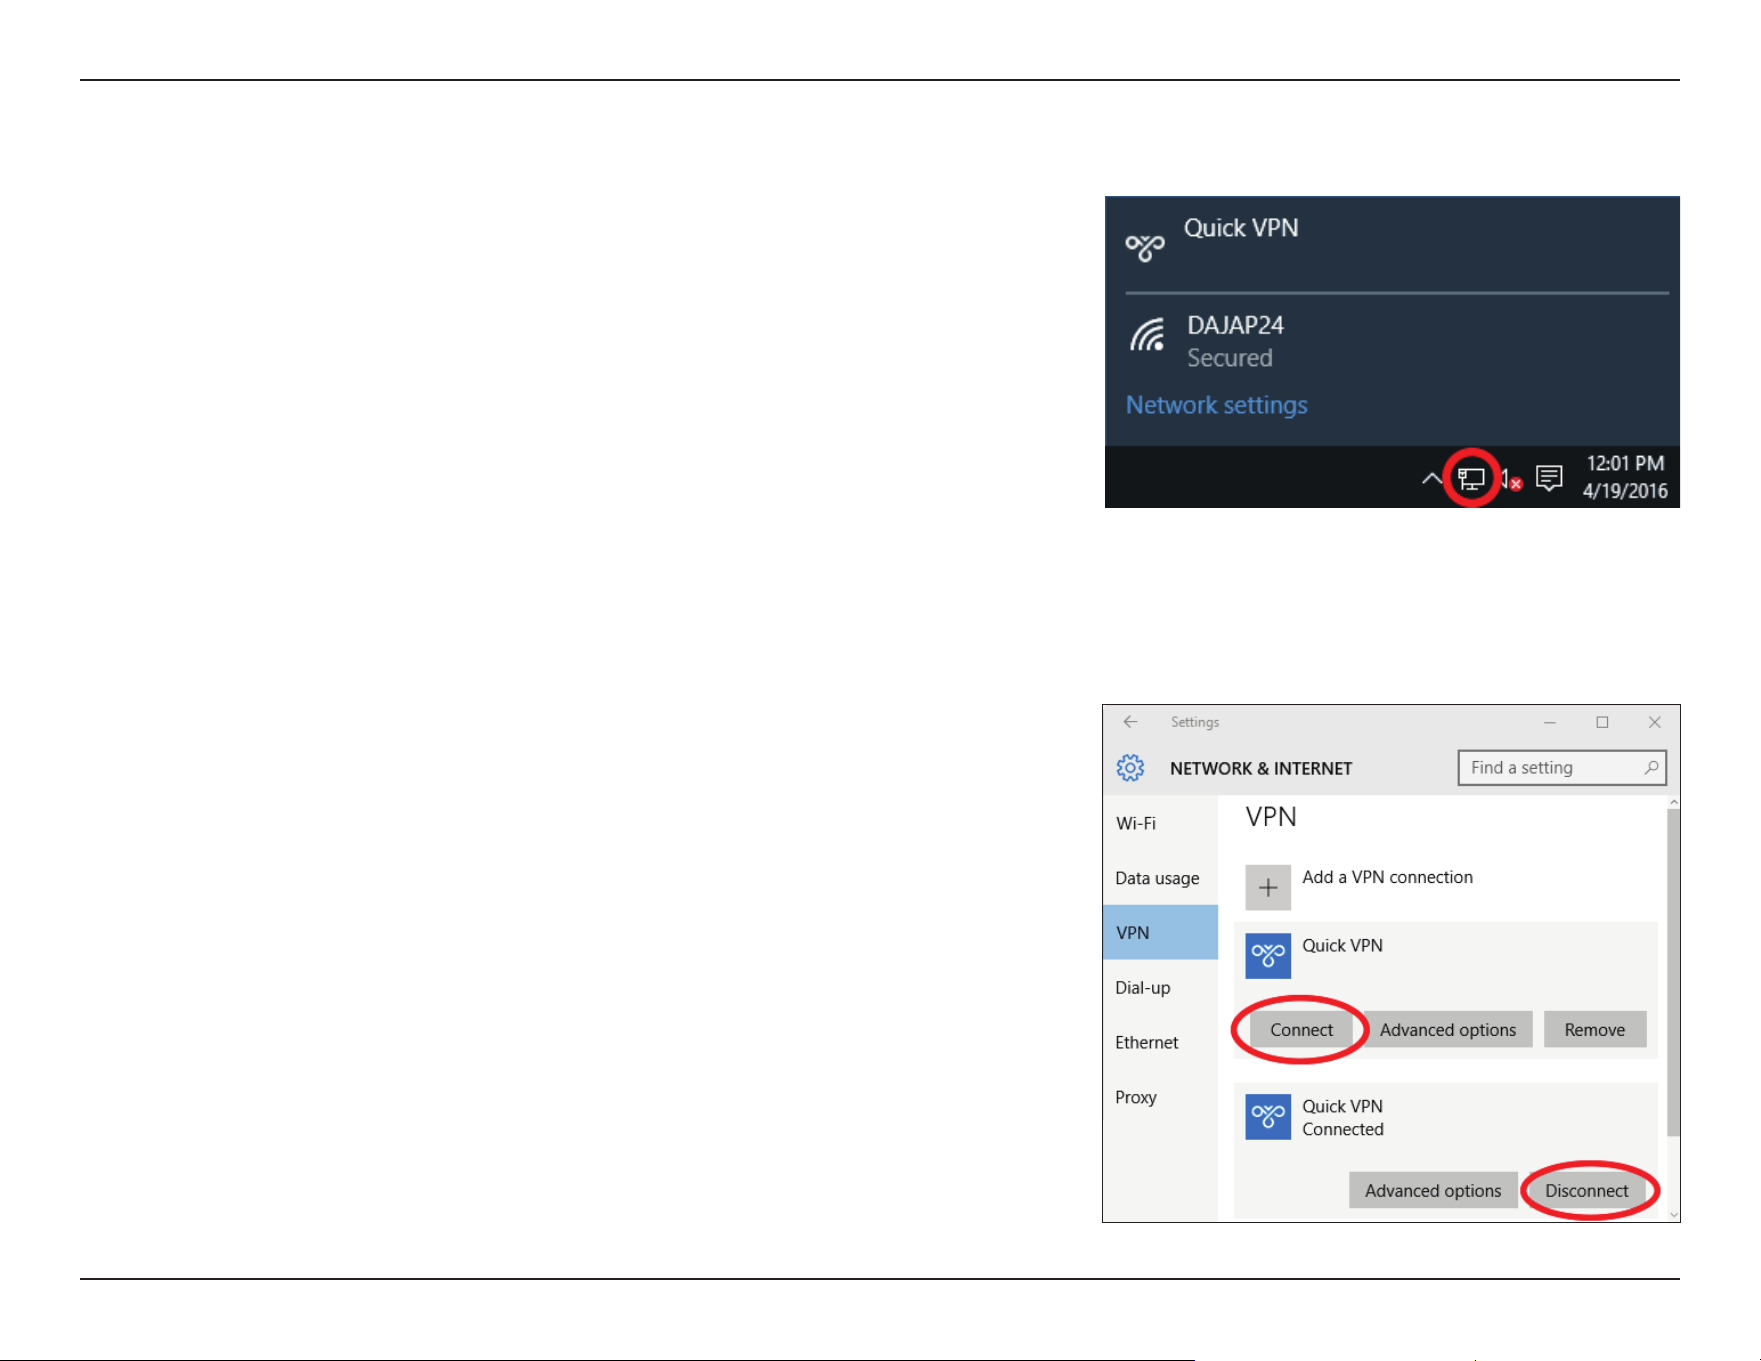Click the Settings gear icon
The image size is (1761, 1361).
[x=1130, y=768]
